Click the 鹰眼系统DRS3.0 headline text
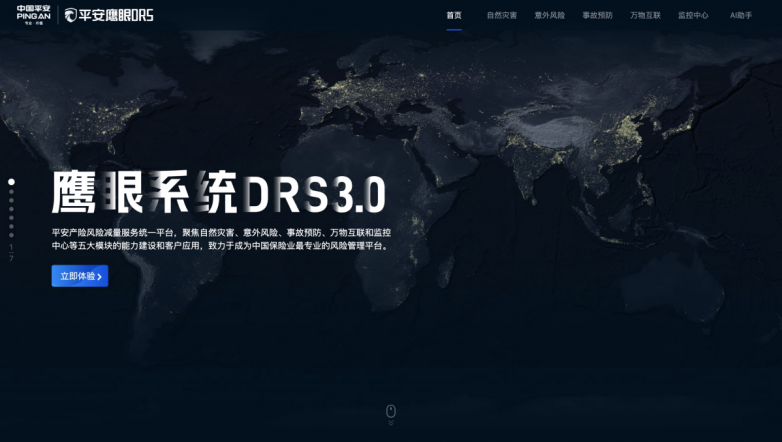 click(x=219, y=193)
